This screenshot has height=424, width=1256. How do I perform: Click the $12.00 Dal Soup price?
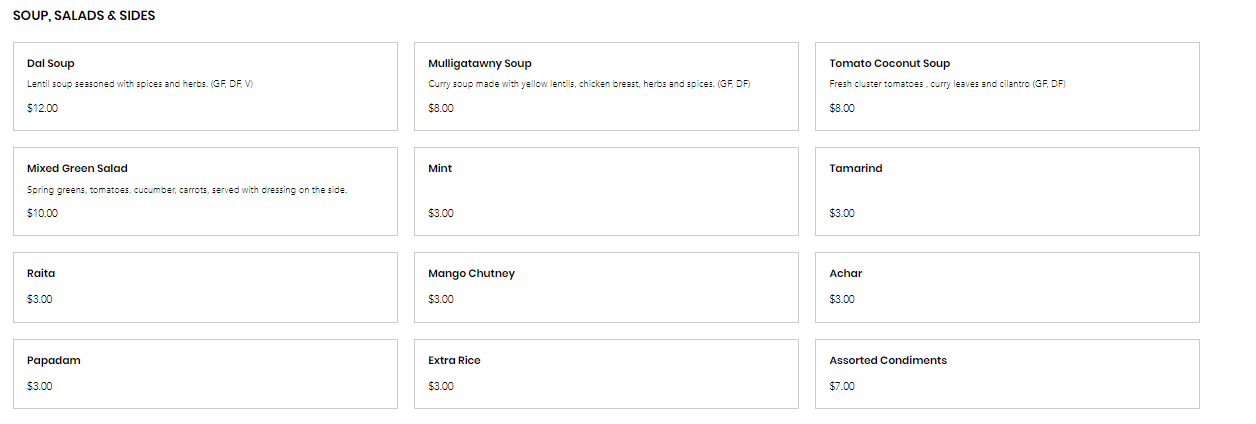(x=42, y=108)
